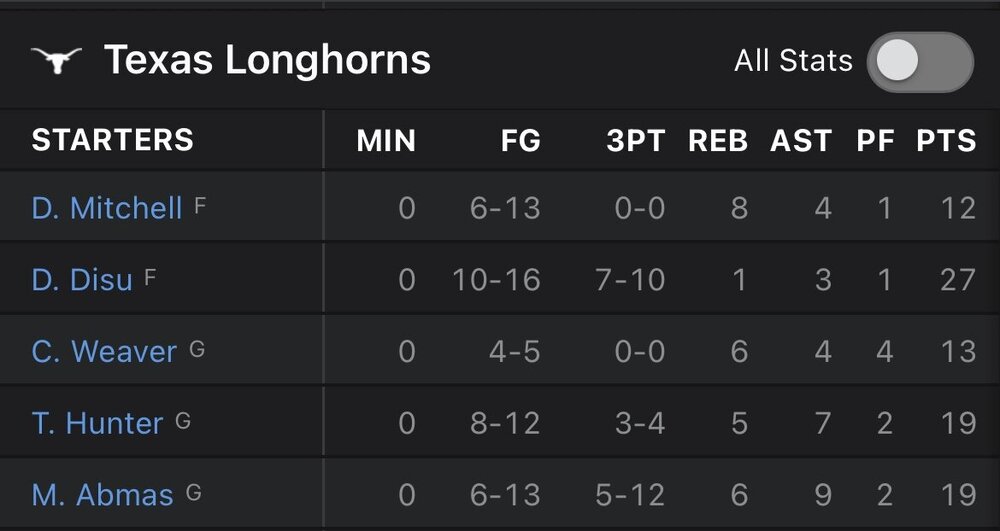1000x531 pixels.
Task: Click the 3PT column header
Action: click(635, 141)
